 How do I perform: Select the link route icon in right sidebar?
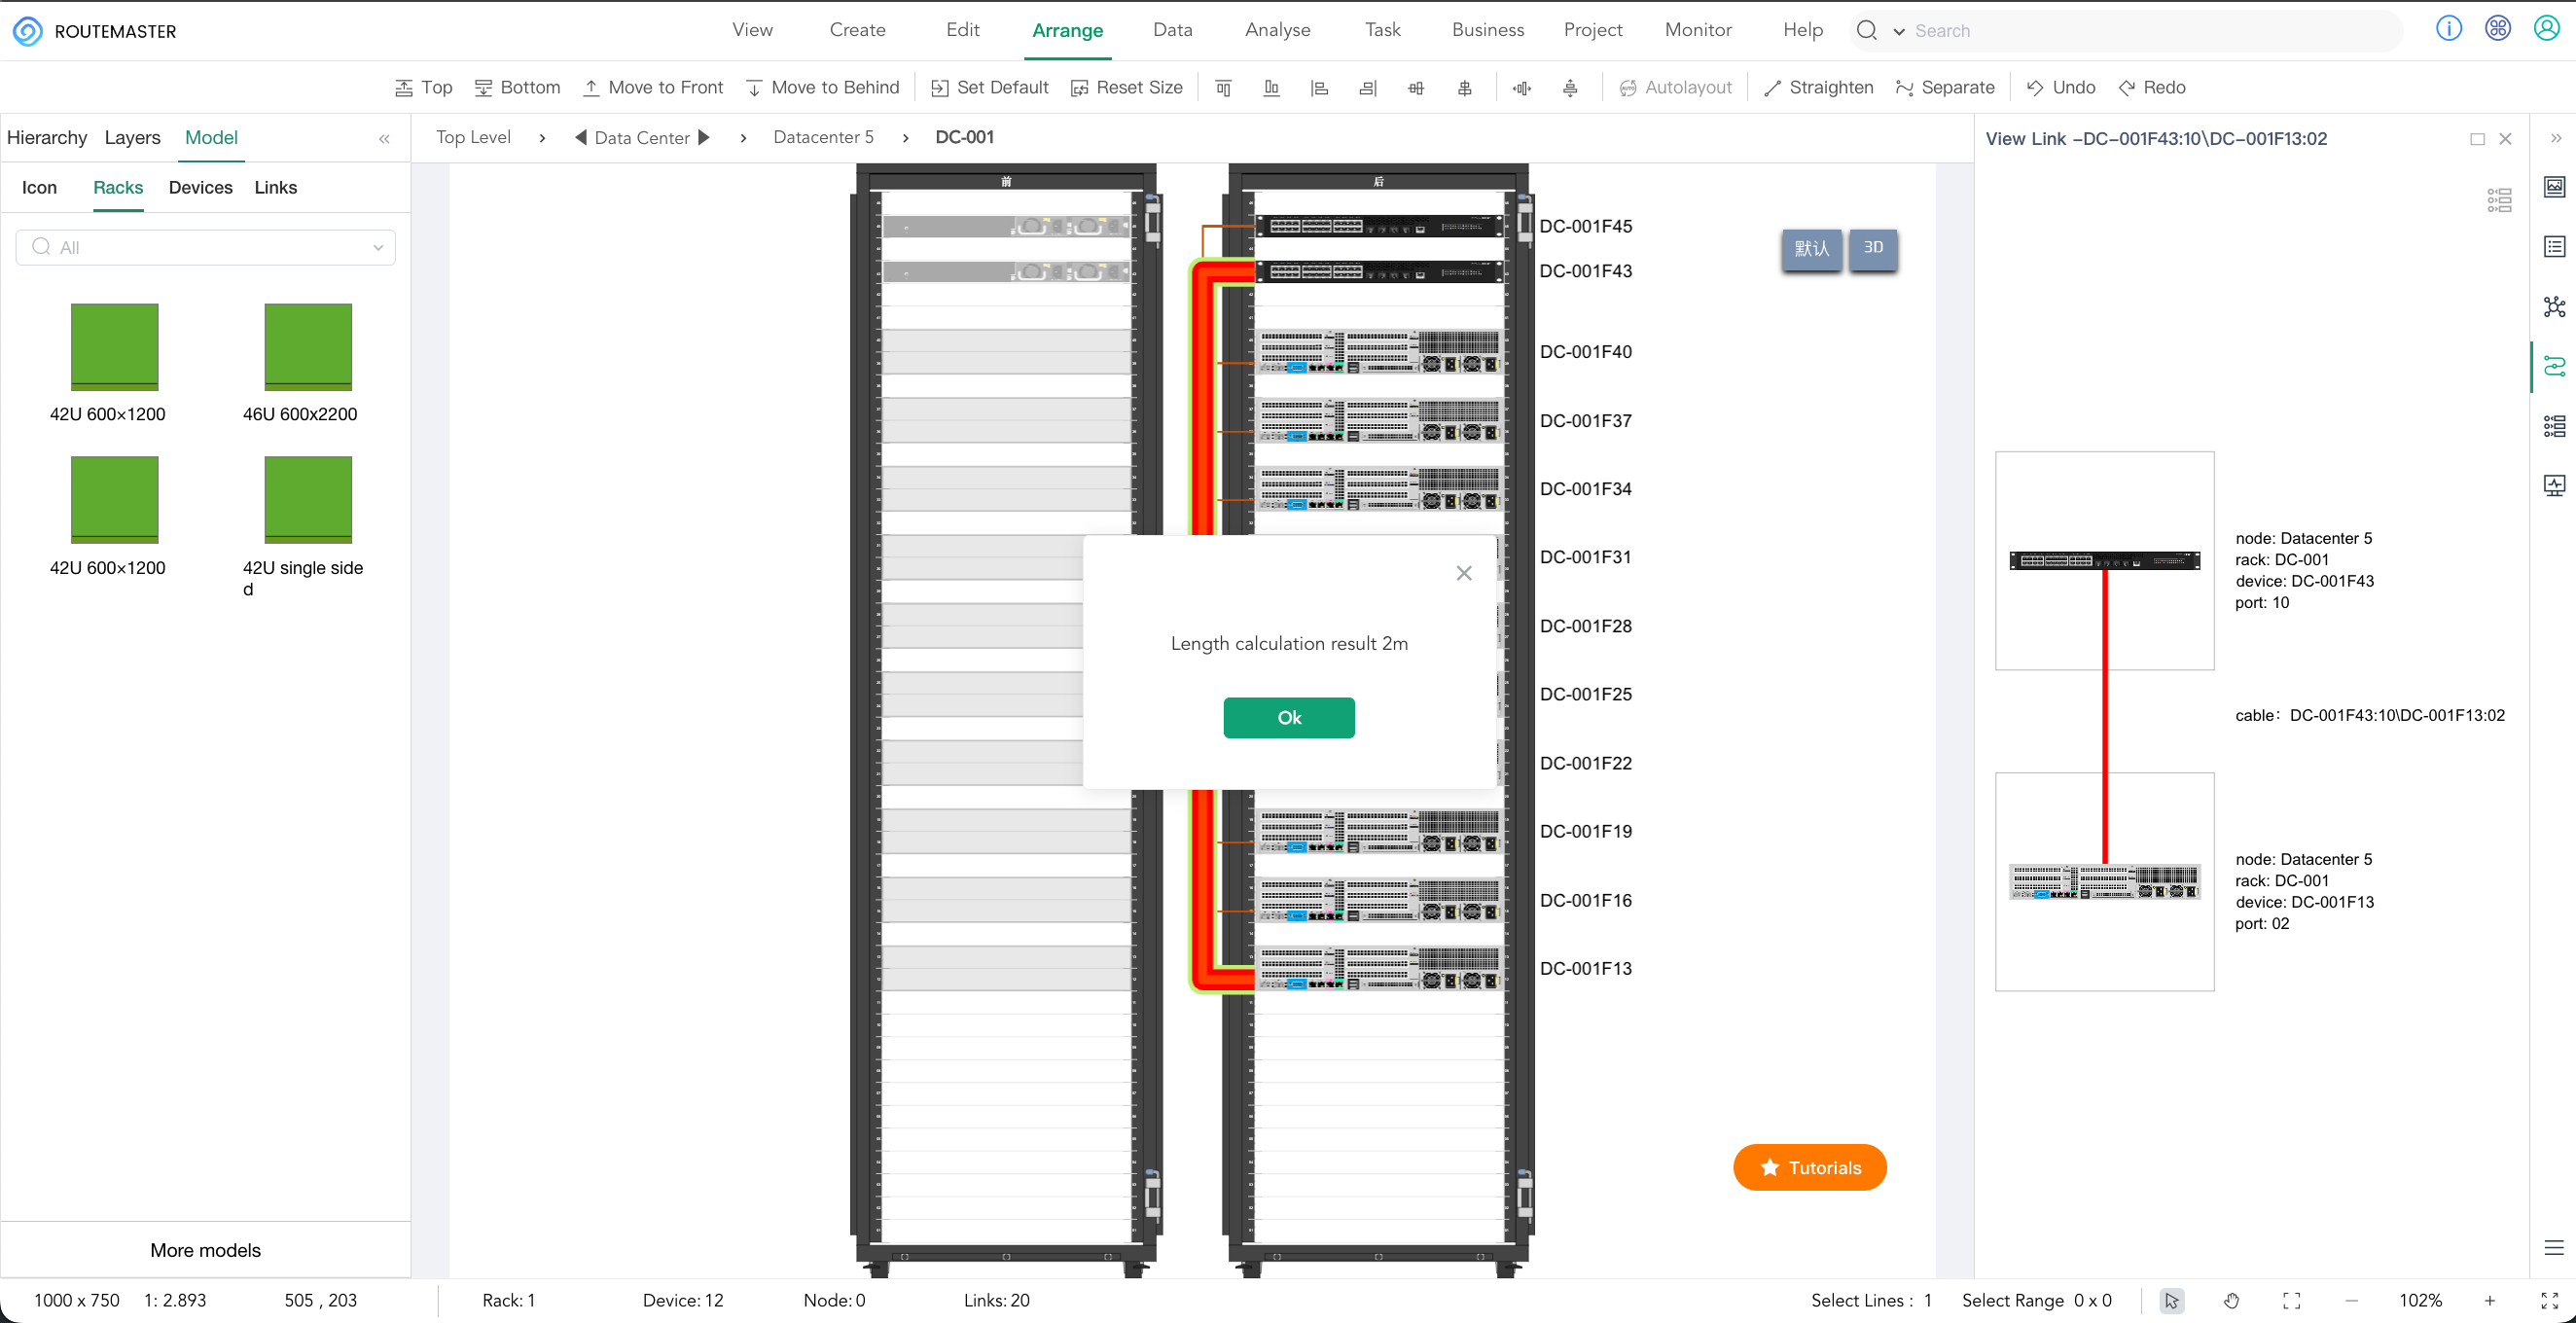2554,367
